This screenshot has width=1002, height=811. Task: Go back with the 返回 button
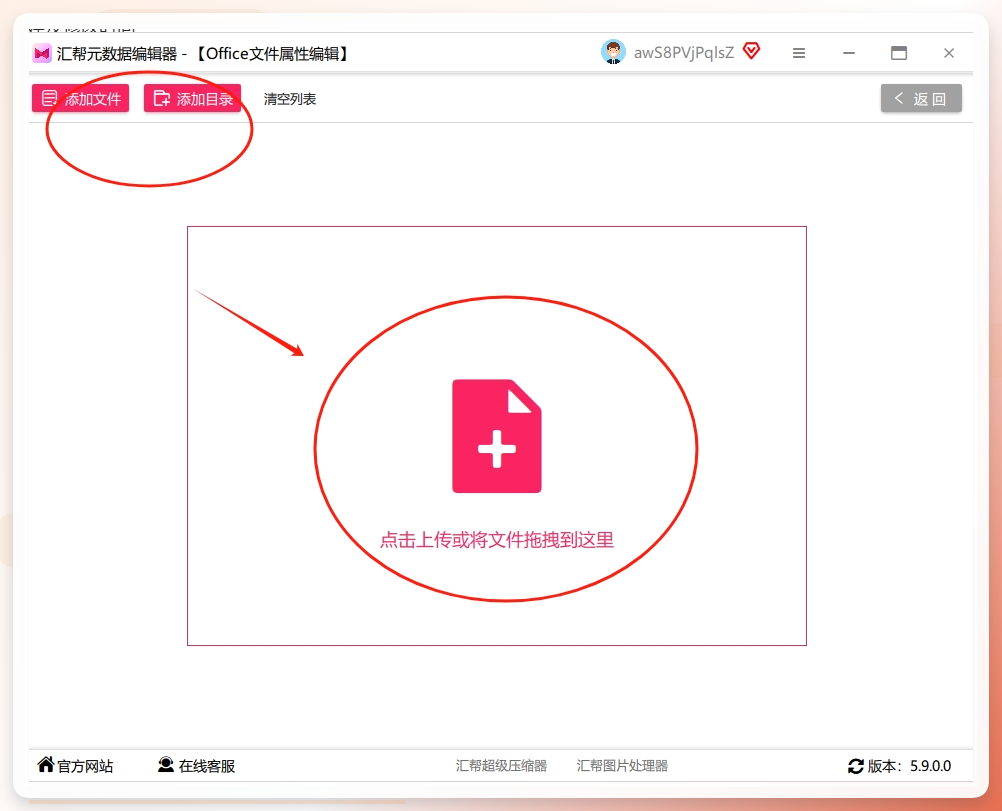(x=921, y=98)
